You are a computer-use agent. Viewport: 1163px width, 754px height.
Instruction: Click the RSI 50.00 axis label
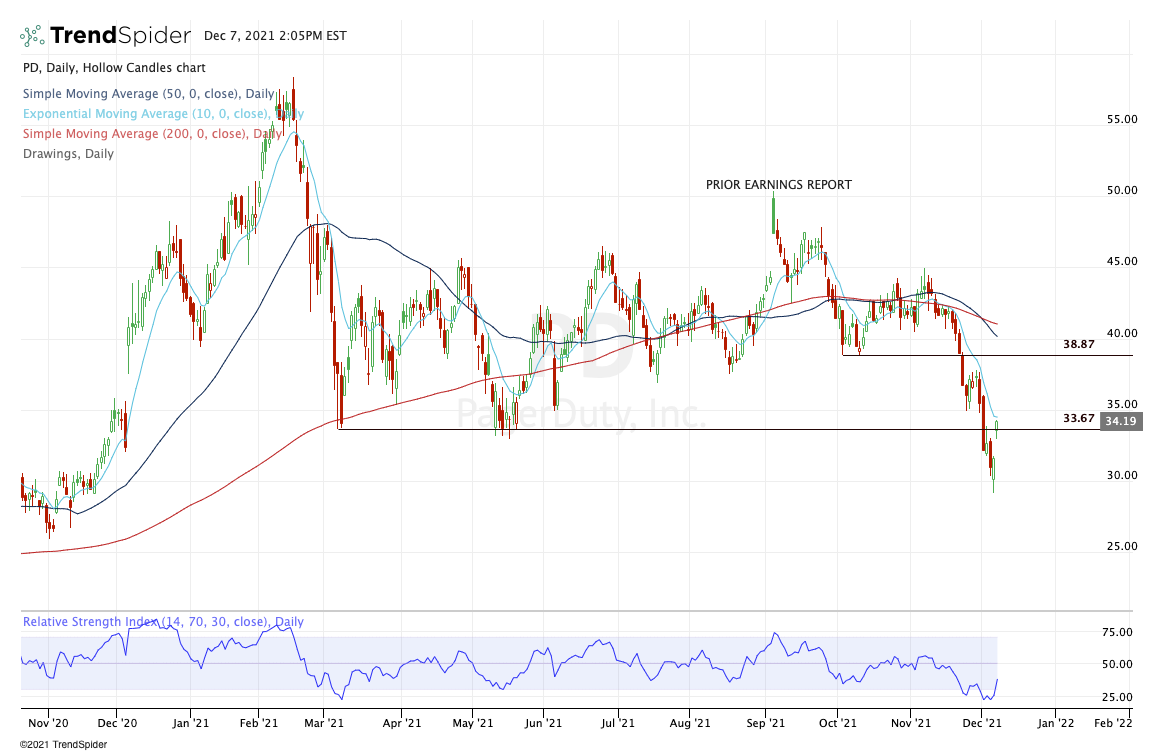tap(1117, 664)
